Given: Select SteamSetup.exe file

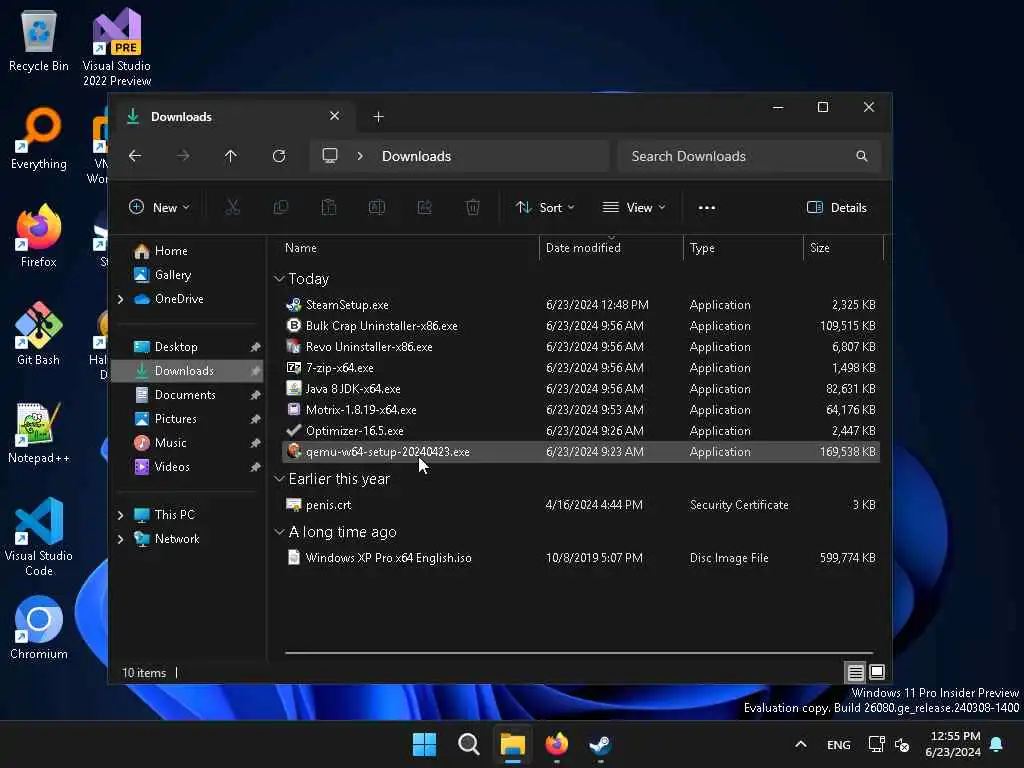Looking at the screenshot, I should pyautogui.click(x=581, y=305).
